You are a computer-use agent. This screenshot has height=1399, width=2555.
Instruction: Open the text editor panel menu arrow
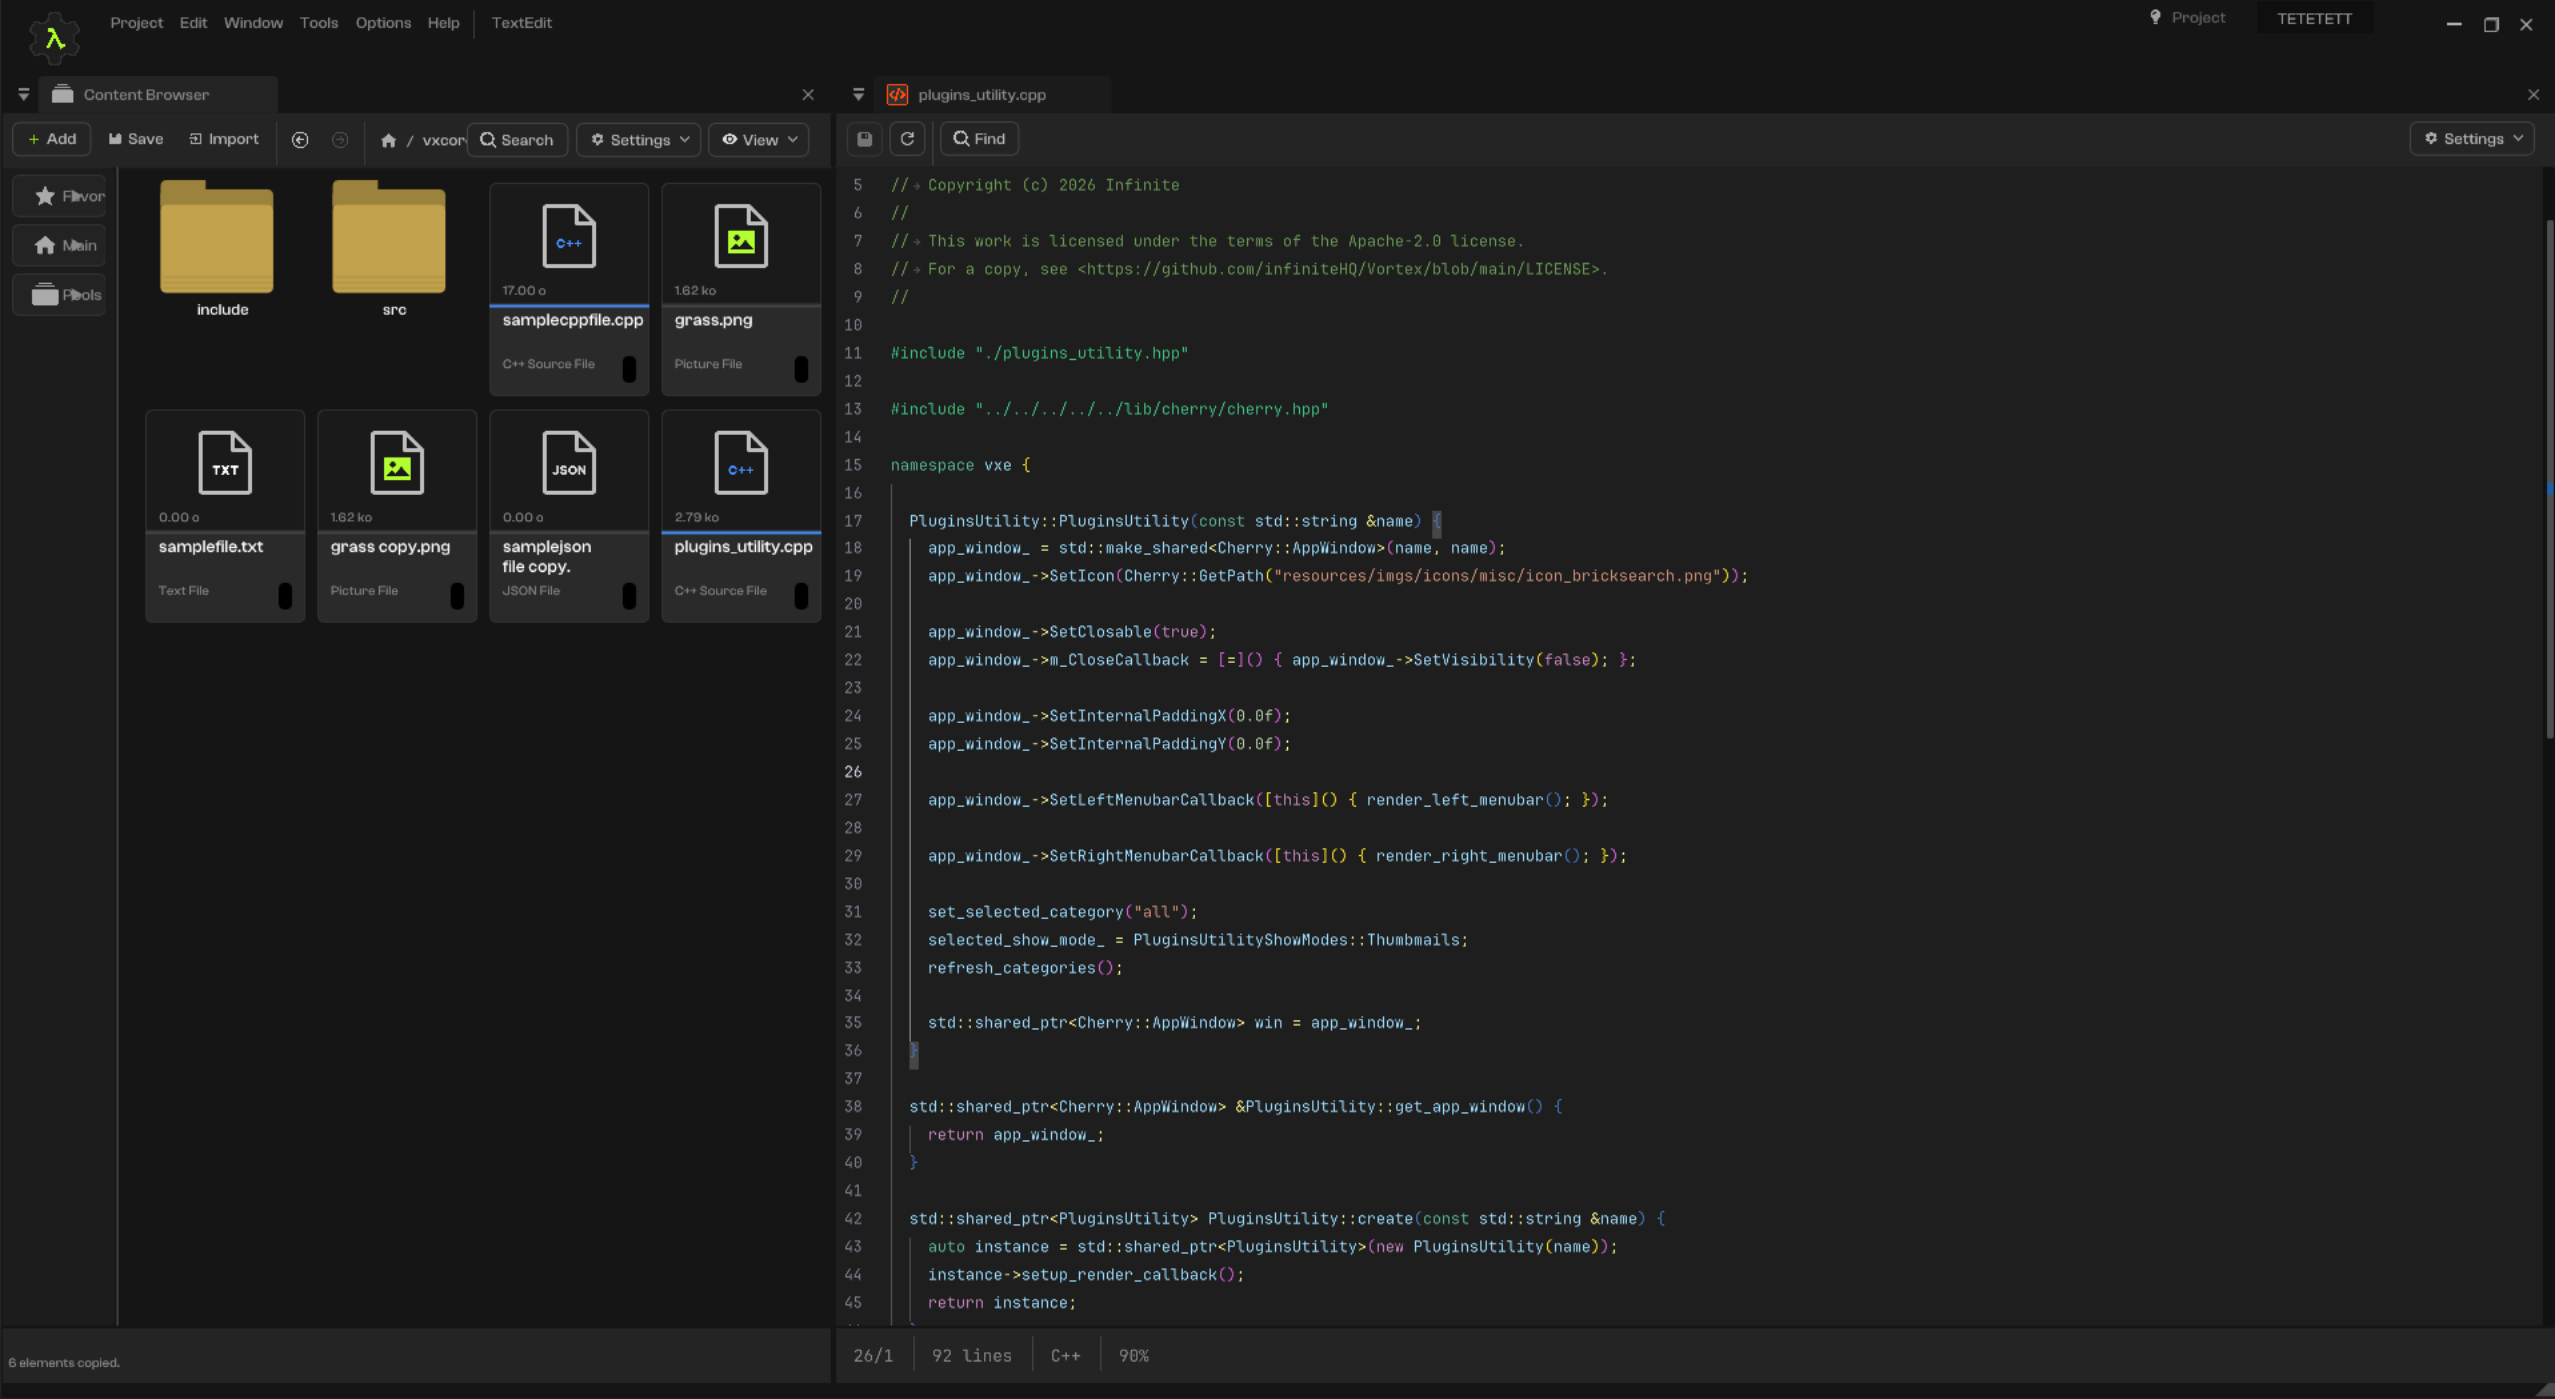[x=858, y=95]
